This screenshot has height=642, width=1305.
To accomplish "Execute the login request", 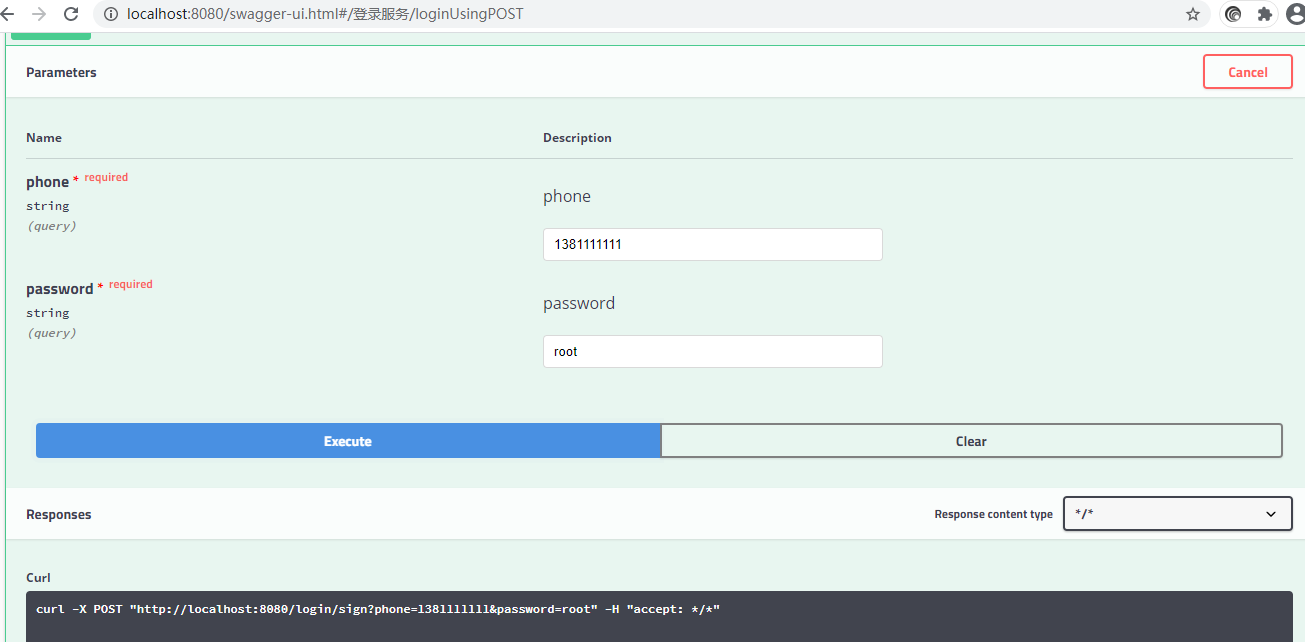I will point(348,441).
